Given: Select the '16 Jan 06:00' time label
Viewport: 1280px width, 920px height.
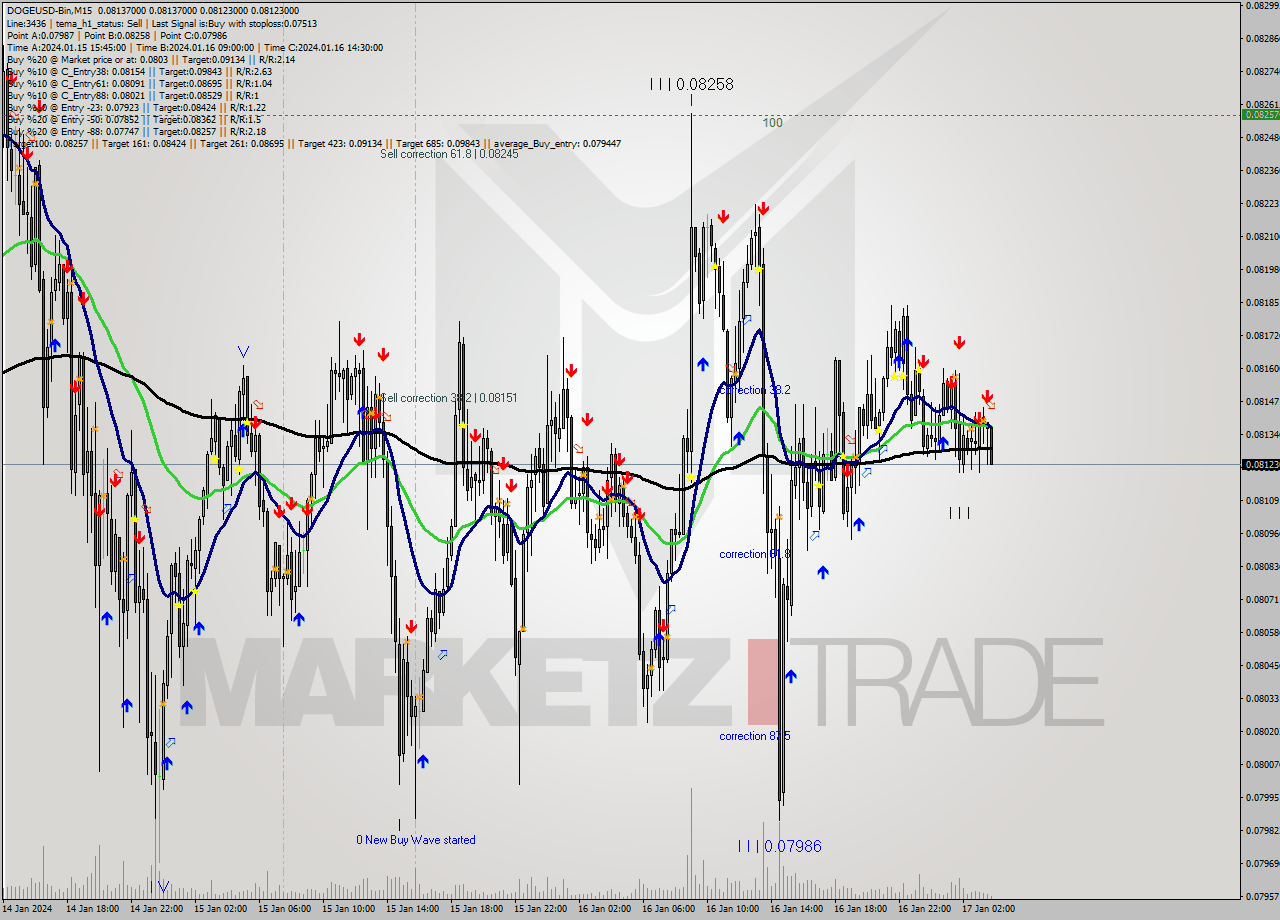Looking at the screenshot, I should [668, 909].
